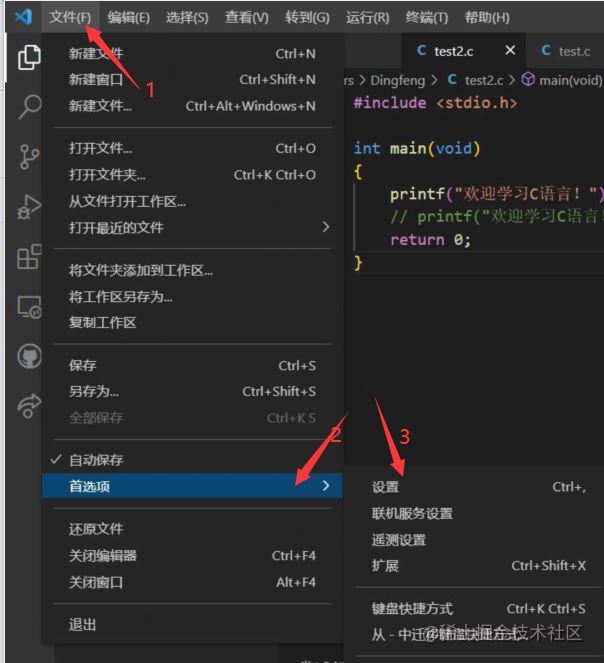The width and height of the screenshot is (604, 663).
Task: Select 将文件夹添加到工作区... entry
Action: point(192,270)
